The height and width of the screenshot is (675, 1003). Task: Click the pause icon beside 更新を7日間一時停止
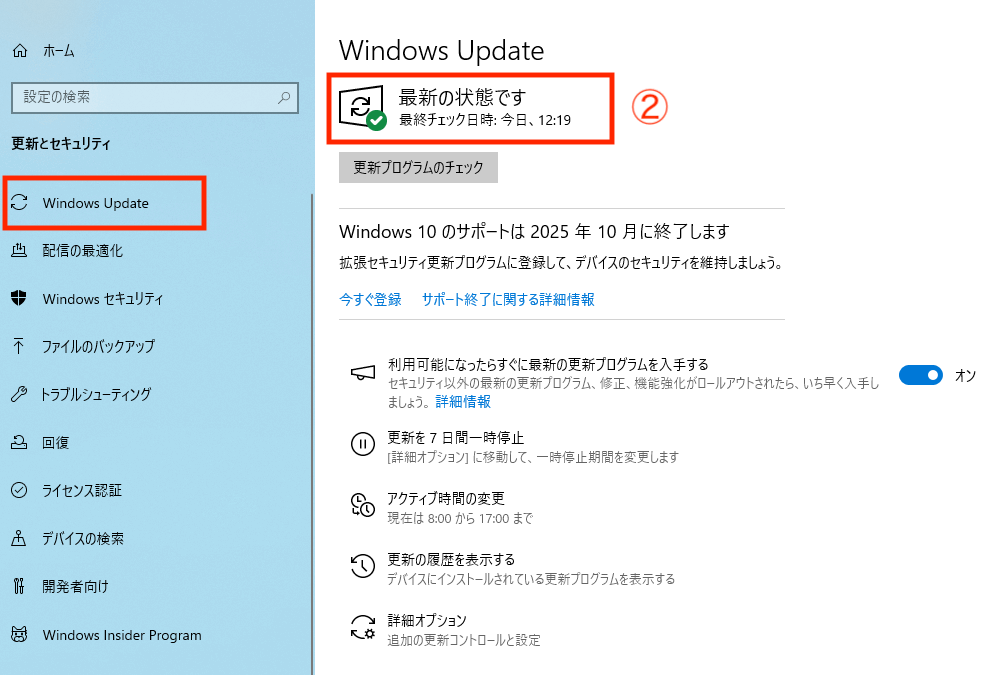click(x=363, y=443)
